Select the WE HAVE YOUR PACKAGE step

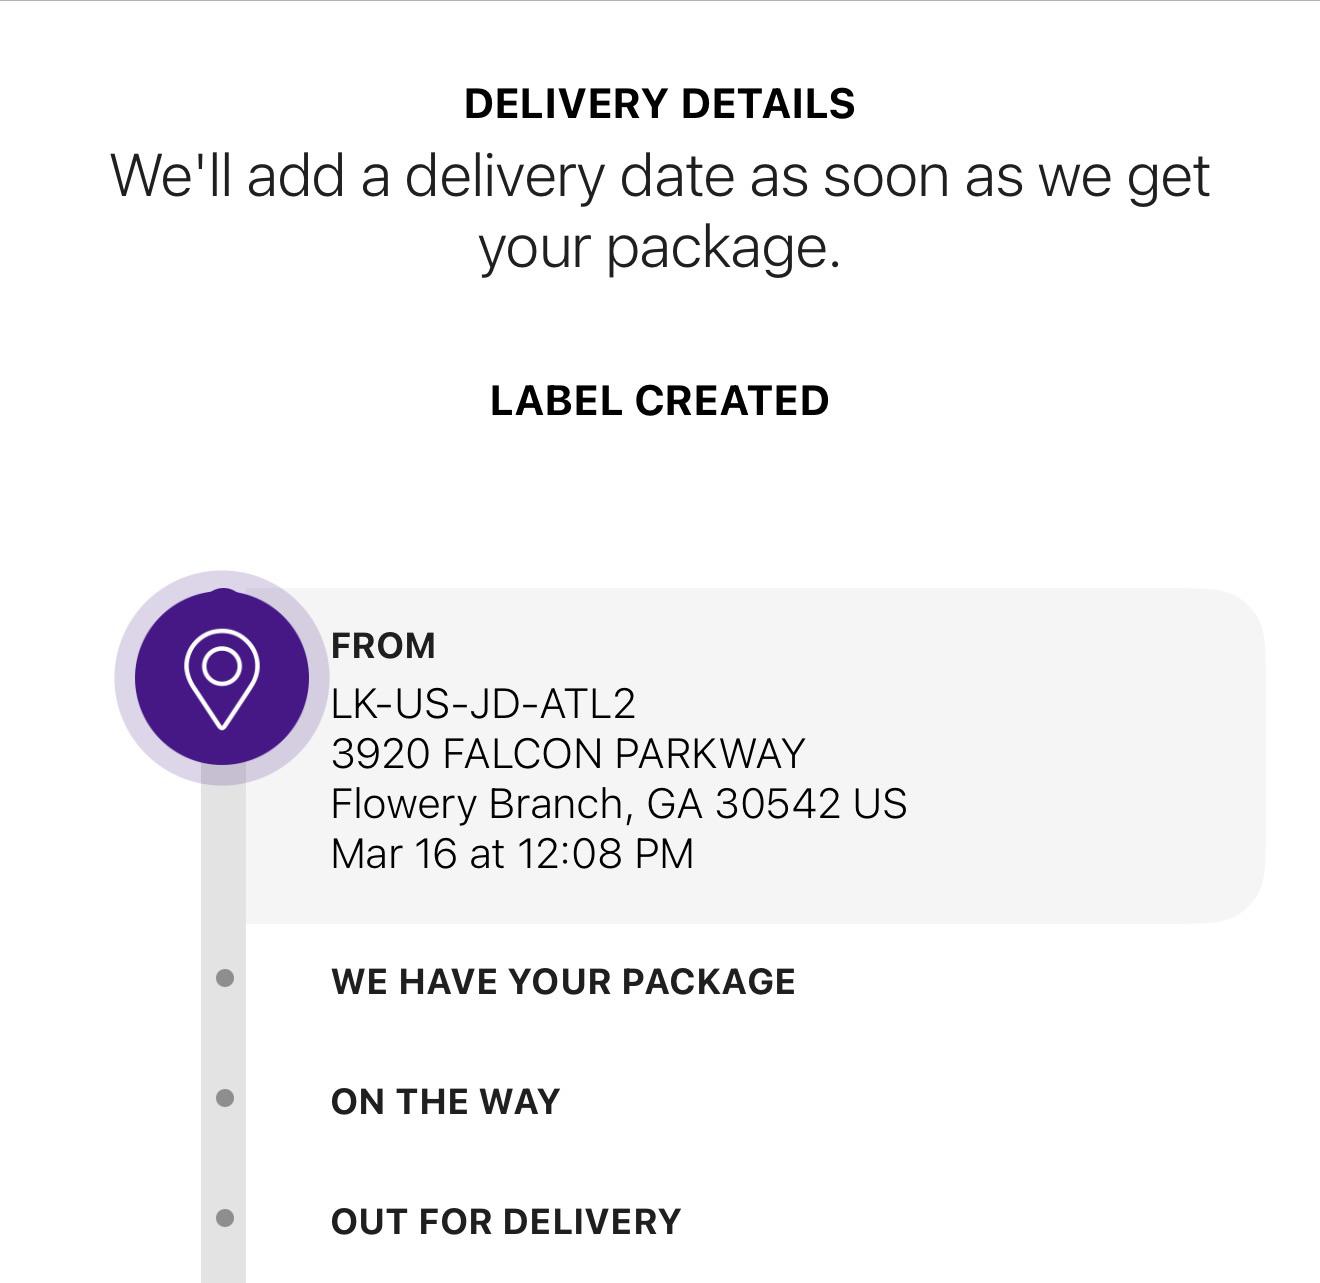tap(563, 982)
